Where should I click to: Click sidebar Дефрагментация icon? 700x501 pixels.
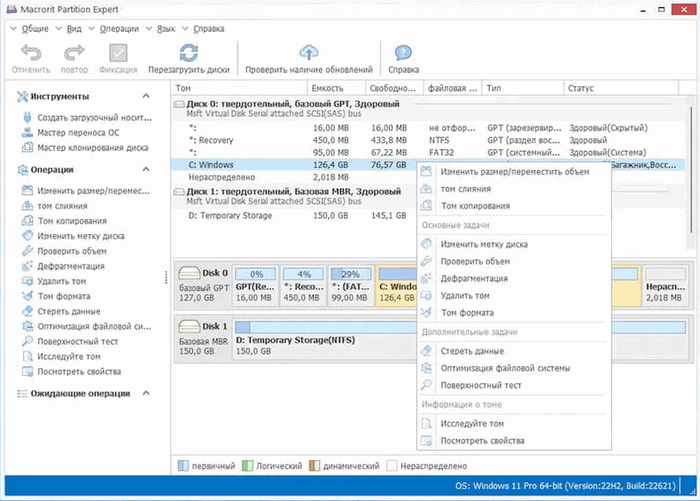(27, 266)
